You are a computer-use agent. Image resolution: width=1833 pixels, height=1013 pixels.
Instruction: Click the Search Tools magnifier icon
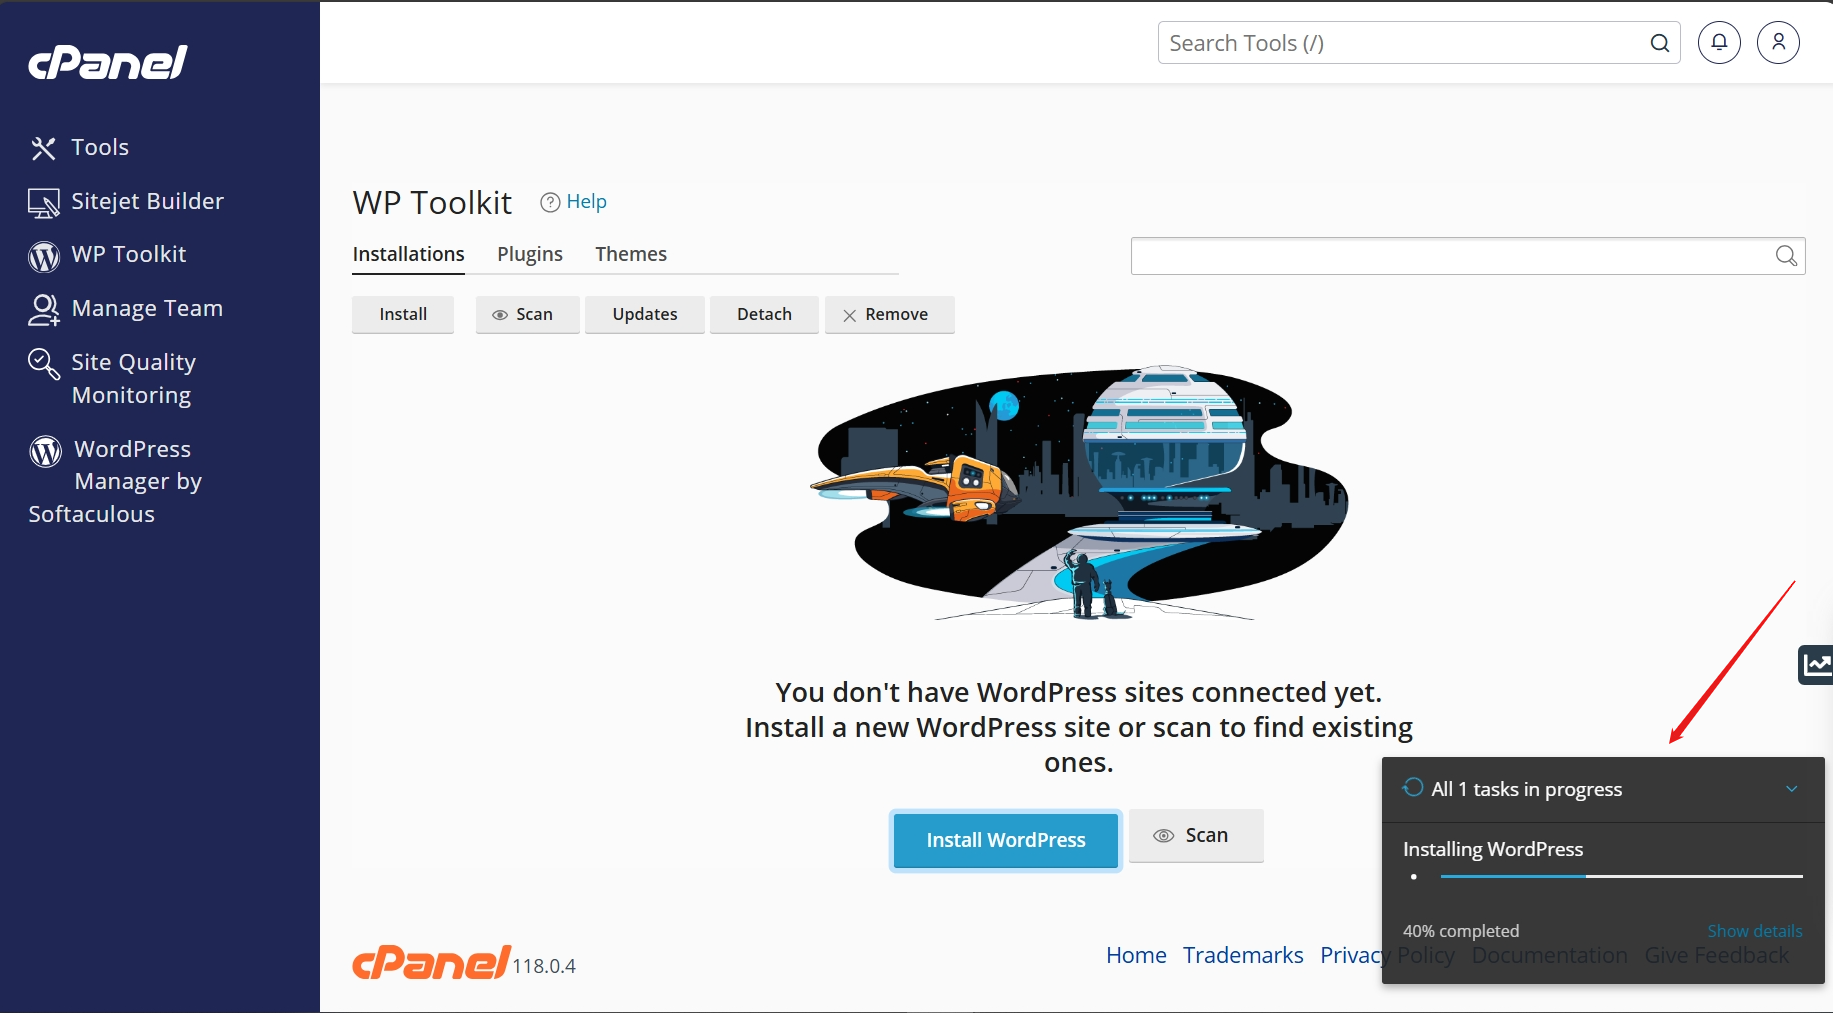pos(1660,43)
